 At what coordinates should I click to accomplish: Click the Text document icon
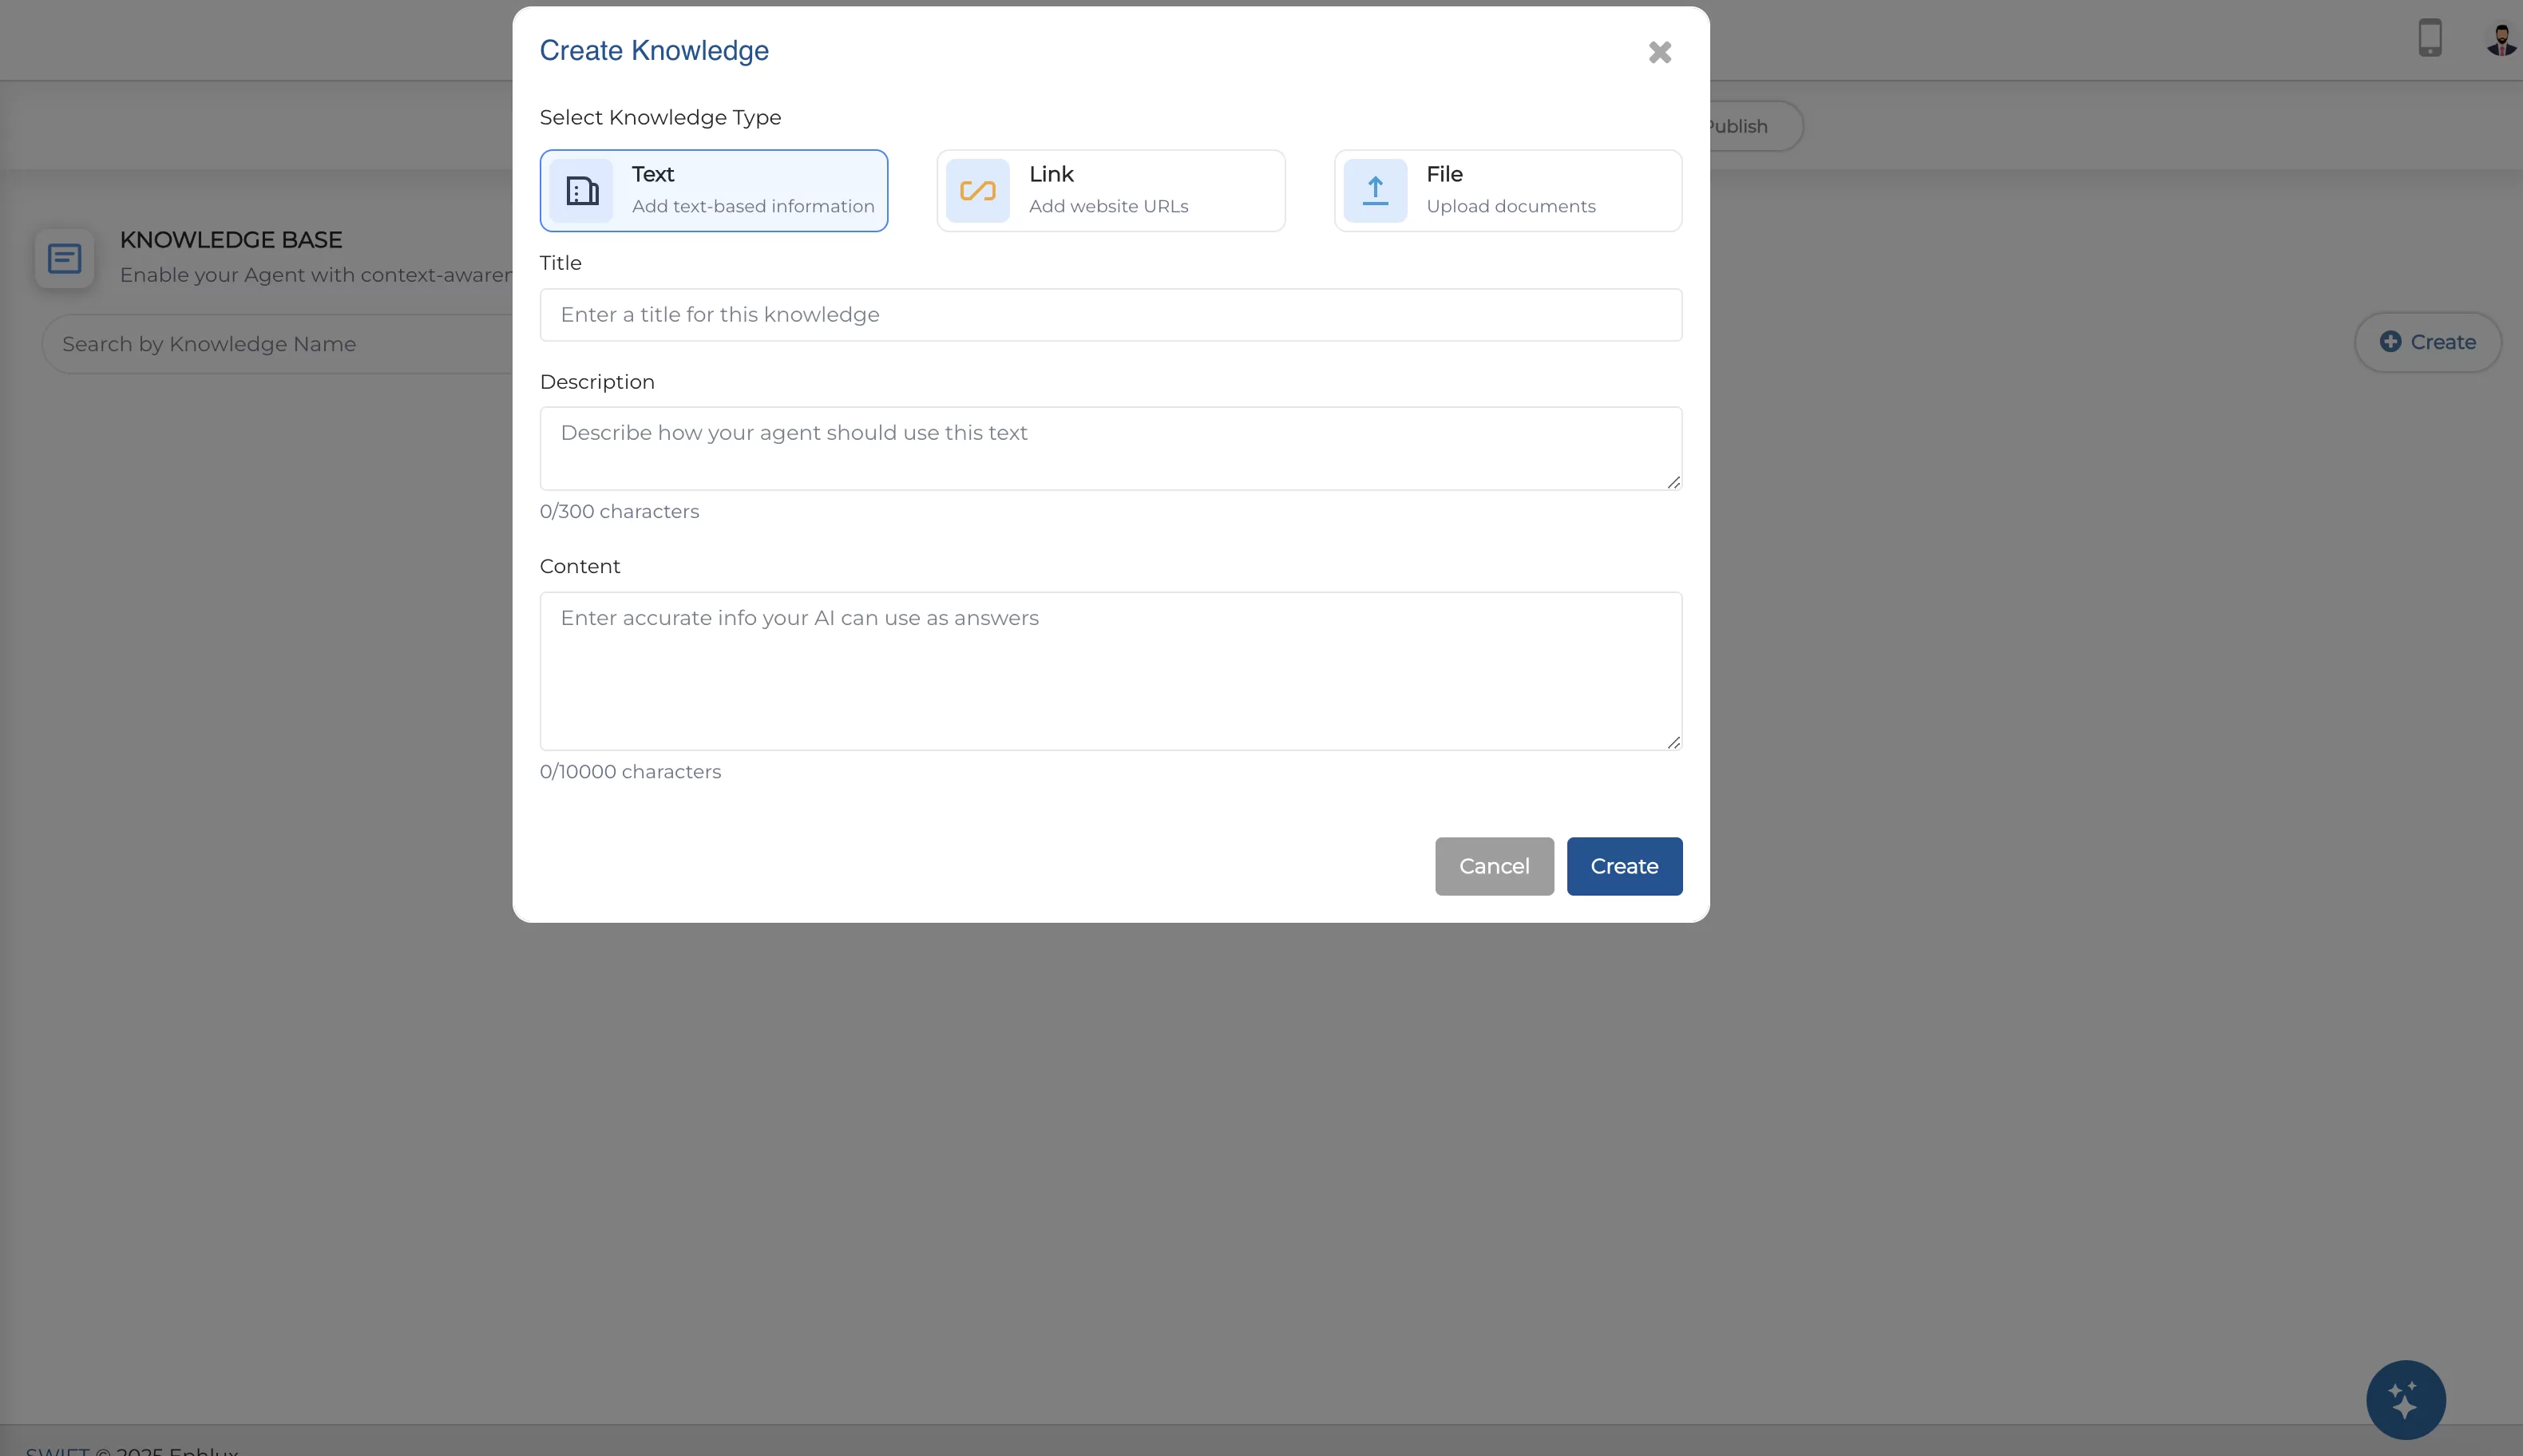coord(581,190)
